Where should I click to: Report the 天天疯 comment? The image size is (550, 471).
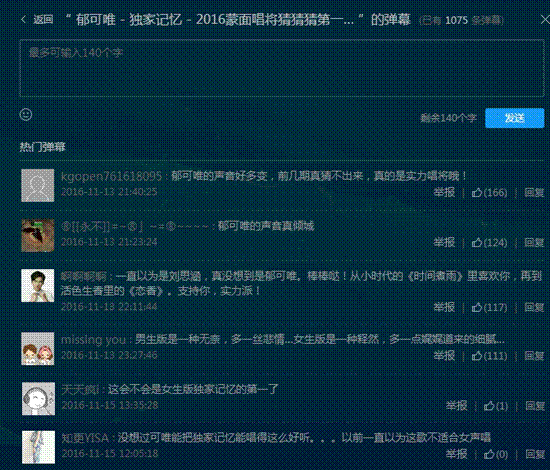click(x=456, y=406)
